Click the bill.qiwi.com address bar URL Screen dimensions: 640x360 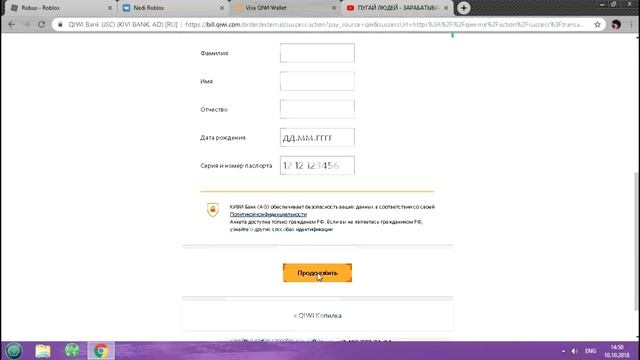tap(384, 24)
